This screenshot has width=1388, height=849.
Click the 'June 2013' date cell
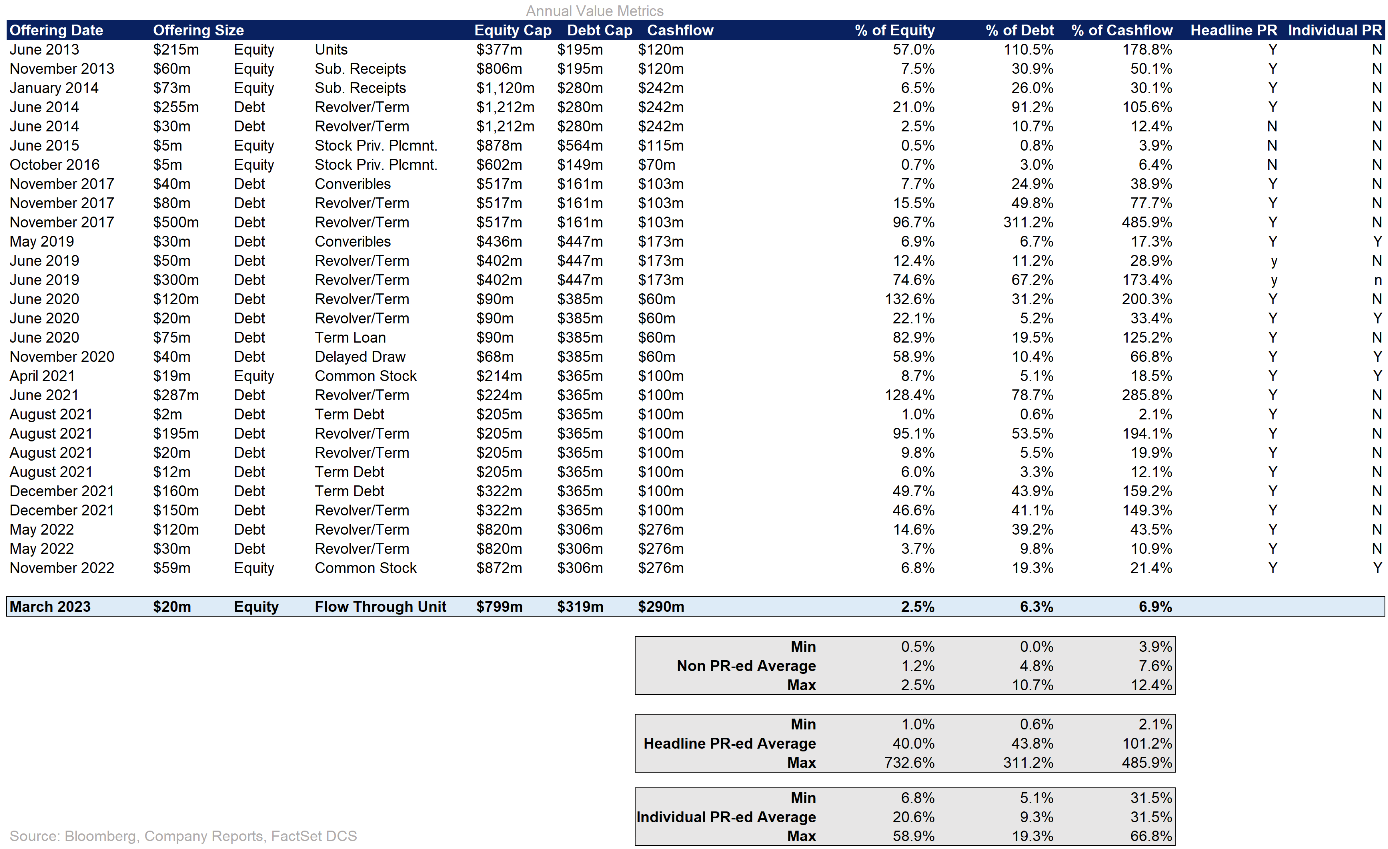click(44, 49)
